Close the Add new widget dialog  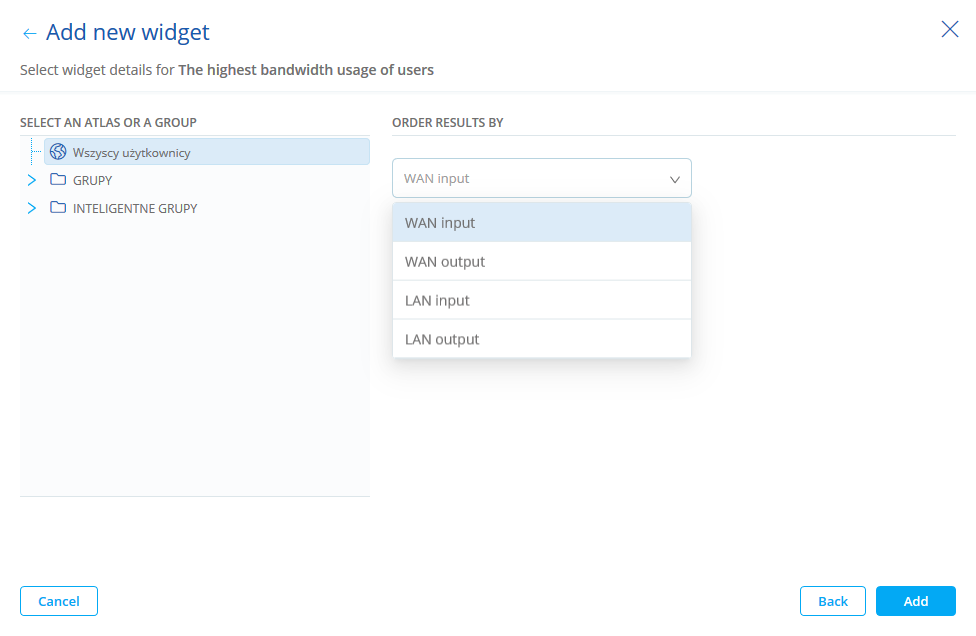949,29
